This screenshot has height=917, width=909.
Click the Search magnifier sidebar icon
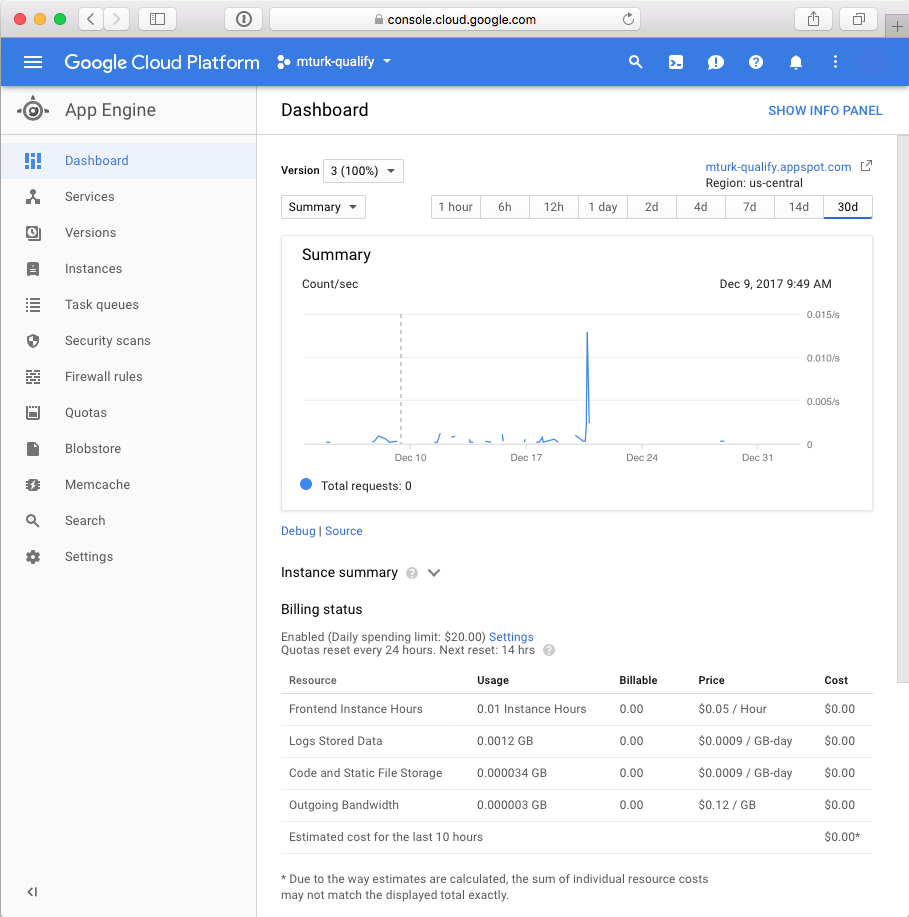[x=33, y=521]
